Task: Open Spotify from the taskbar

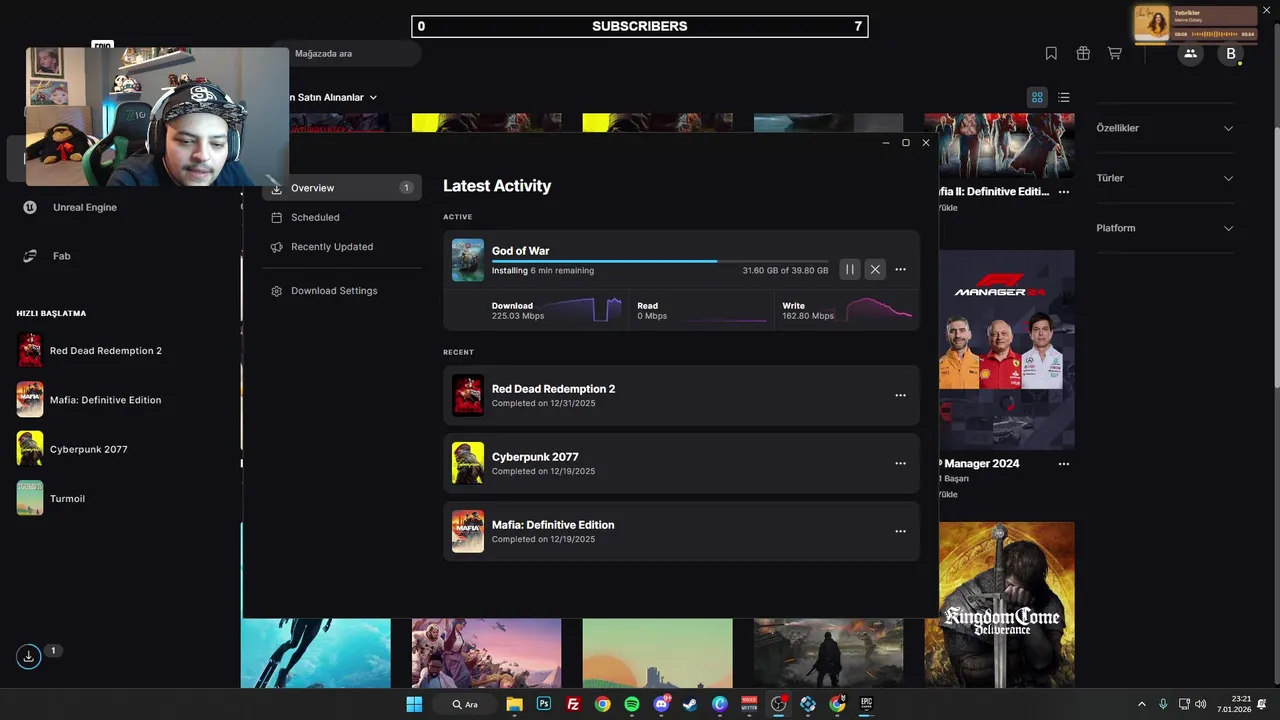Action: [x=632, y=704]
